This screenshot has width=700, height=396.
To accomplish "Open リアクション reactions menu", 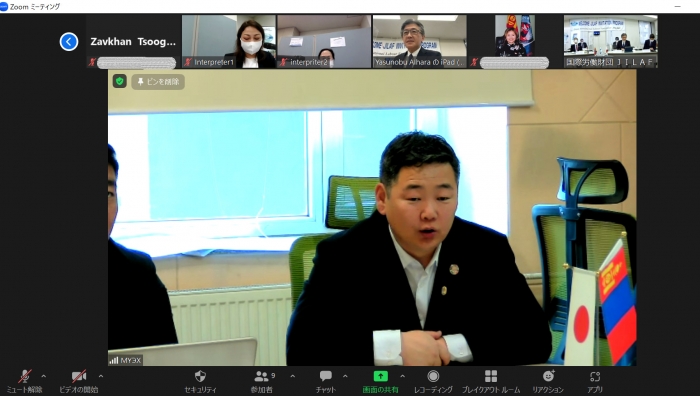I will point(548,382).
